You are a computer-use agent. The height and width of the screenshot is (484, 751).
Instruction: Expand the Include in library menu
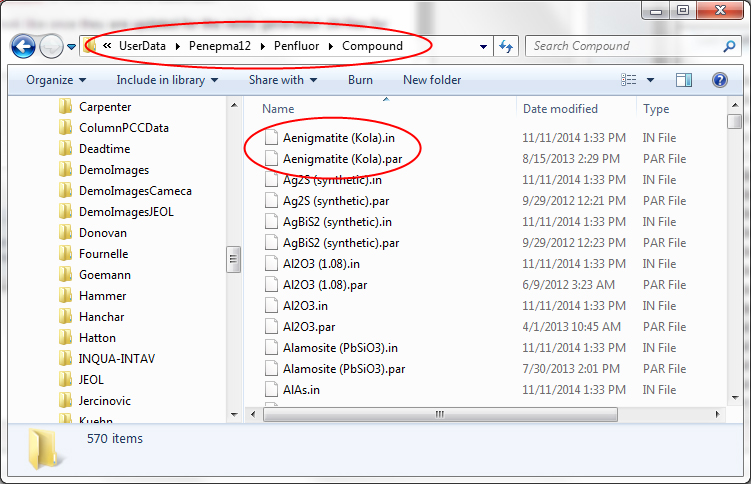pos(168,80)
